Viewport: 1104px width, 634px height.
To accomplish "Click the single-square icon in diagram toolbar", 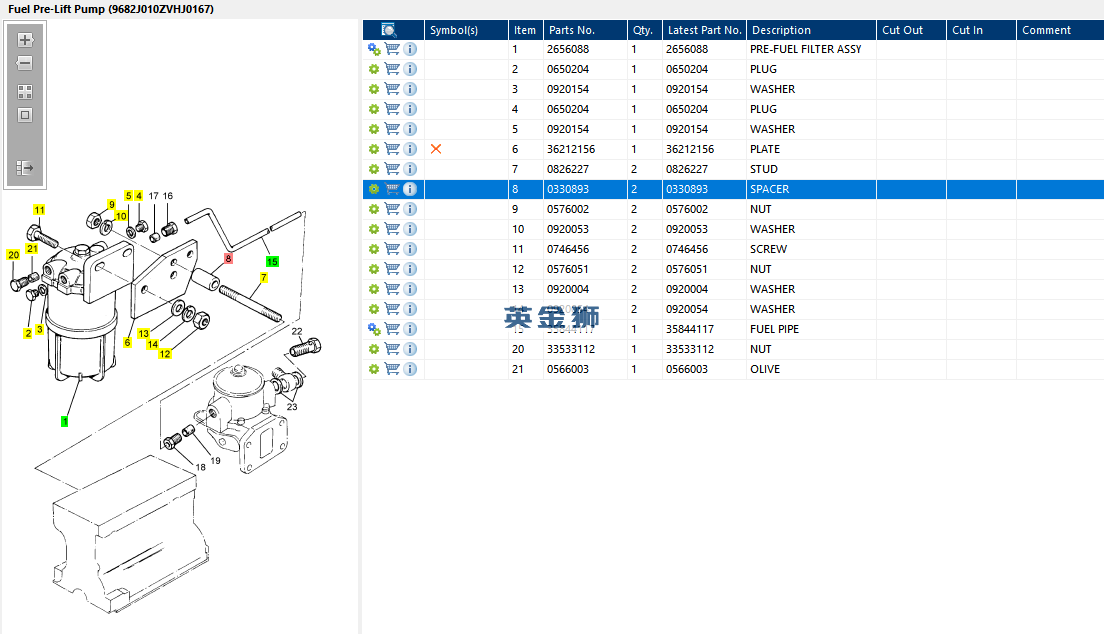I will click(25, 115).
